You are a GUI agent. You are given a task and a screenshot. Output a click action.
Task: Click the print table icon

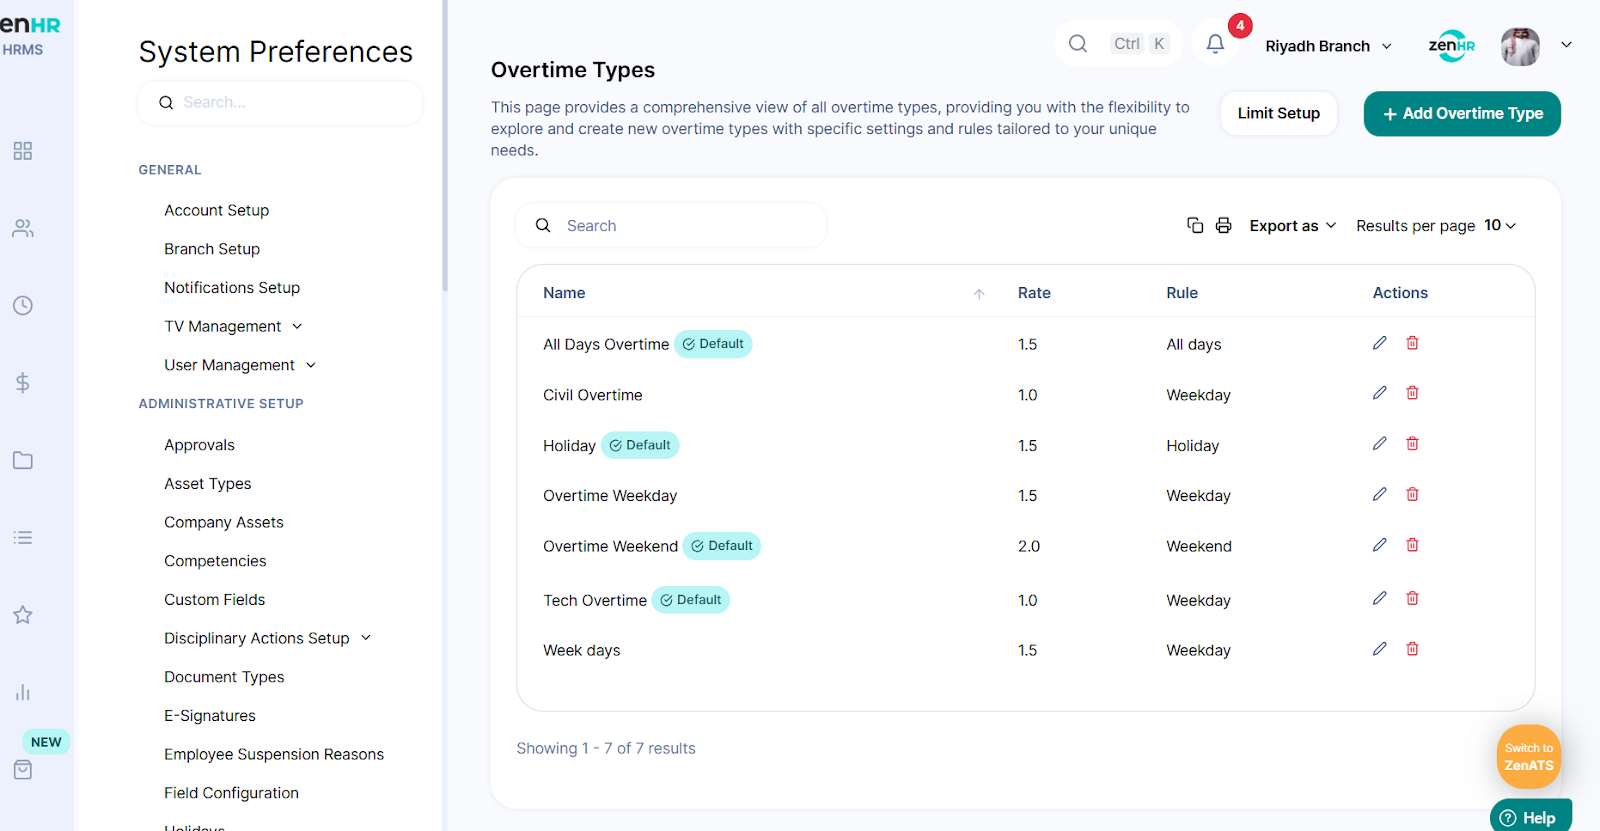(1223, 225)
